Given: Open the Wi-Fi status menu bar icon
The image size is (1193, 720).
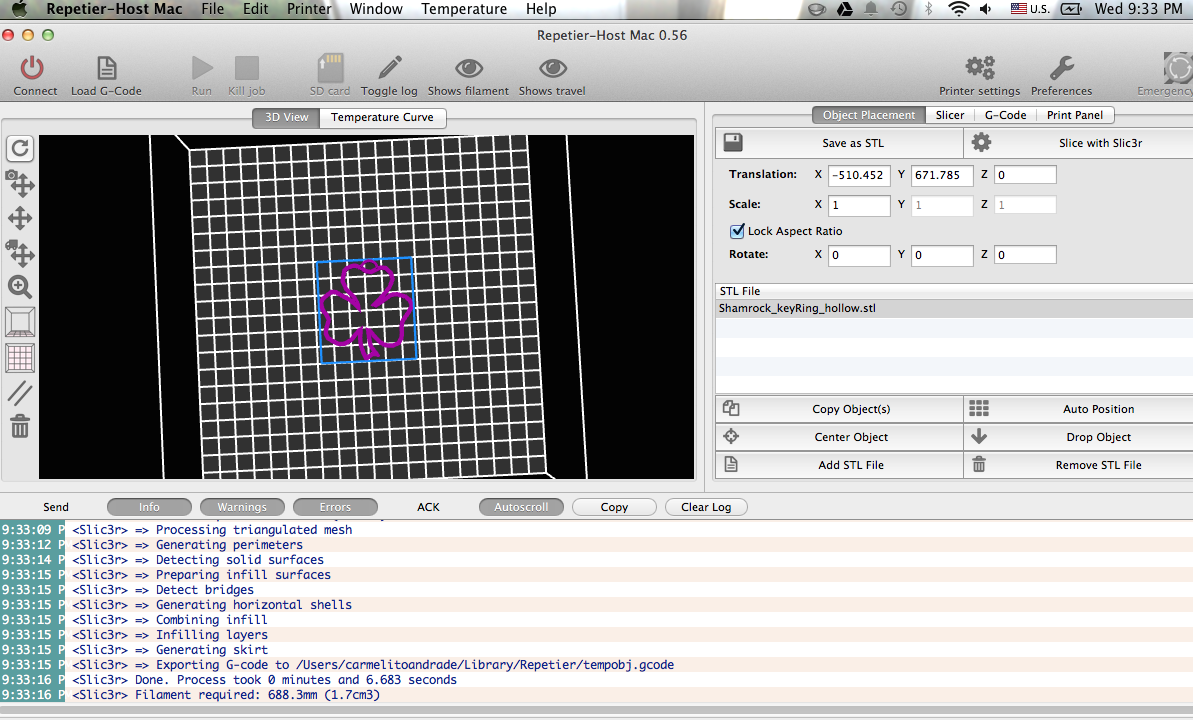Looking at the screenshot, I should 959,9.
